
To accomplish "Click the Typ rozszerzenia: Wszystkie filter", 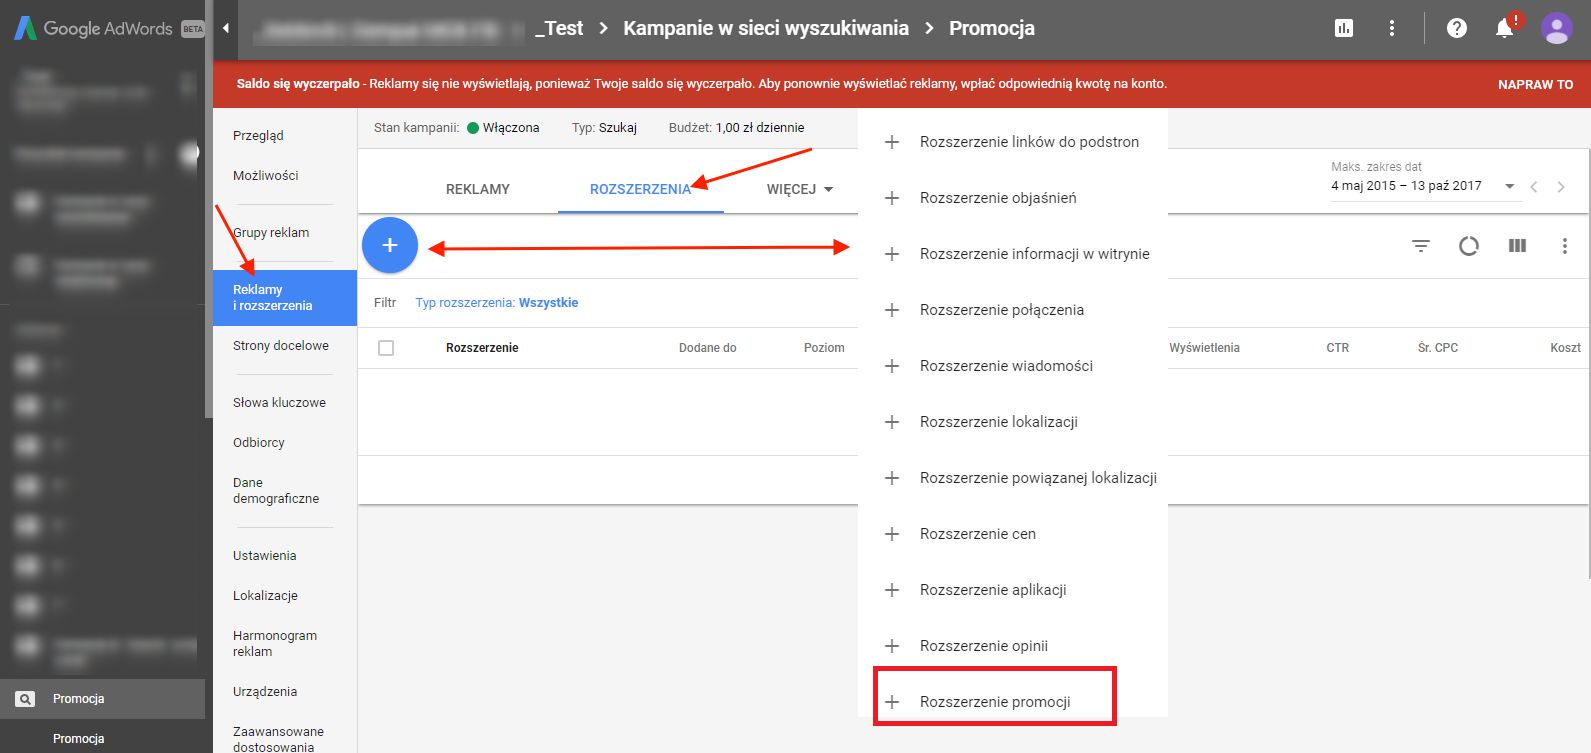I will click(497, 303).
